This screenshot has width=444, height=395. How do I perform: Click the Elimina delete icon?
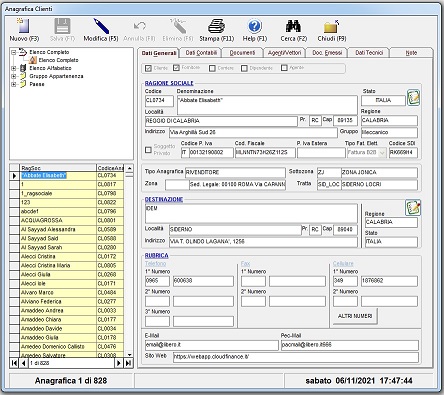(178, 26)
